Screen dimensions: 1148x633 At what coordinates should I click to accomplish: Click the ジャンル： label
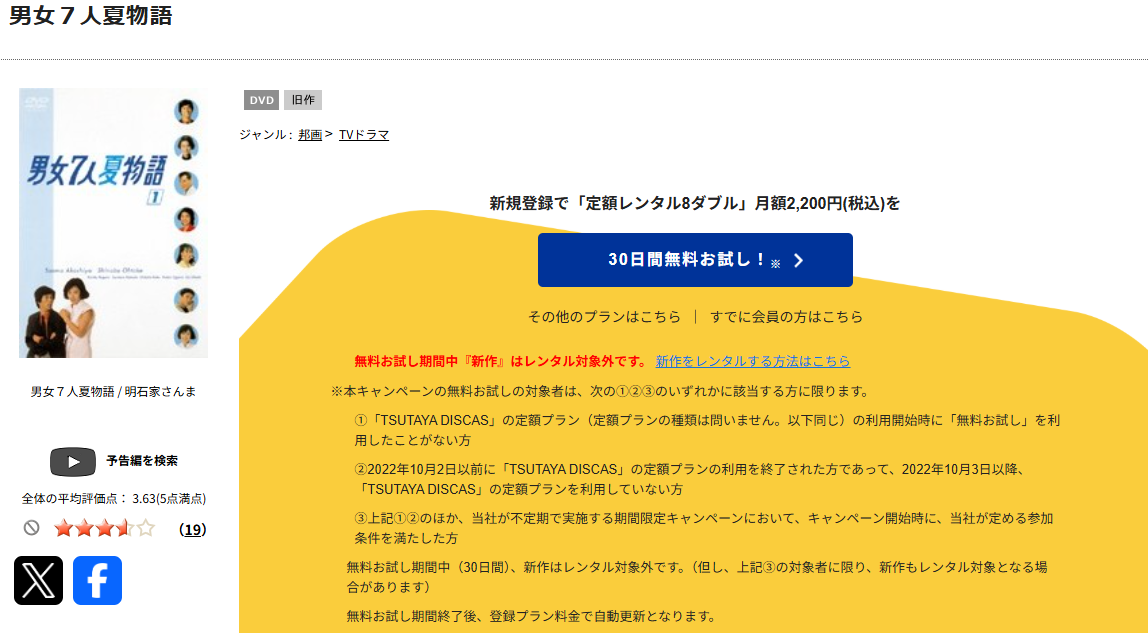point(266,135)
